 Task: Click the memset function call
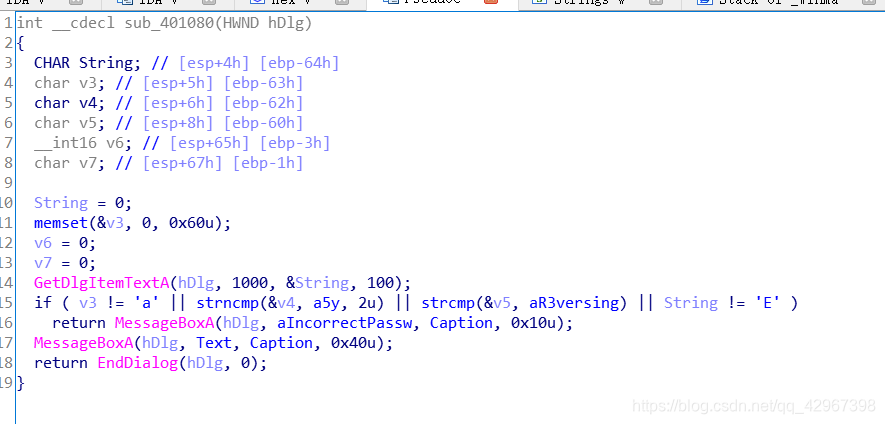tap(61, 222)
